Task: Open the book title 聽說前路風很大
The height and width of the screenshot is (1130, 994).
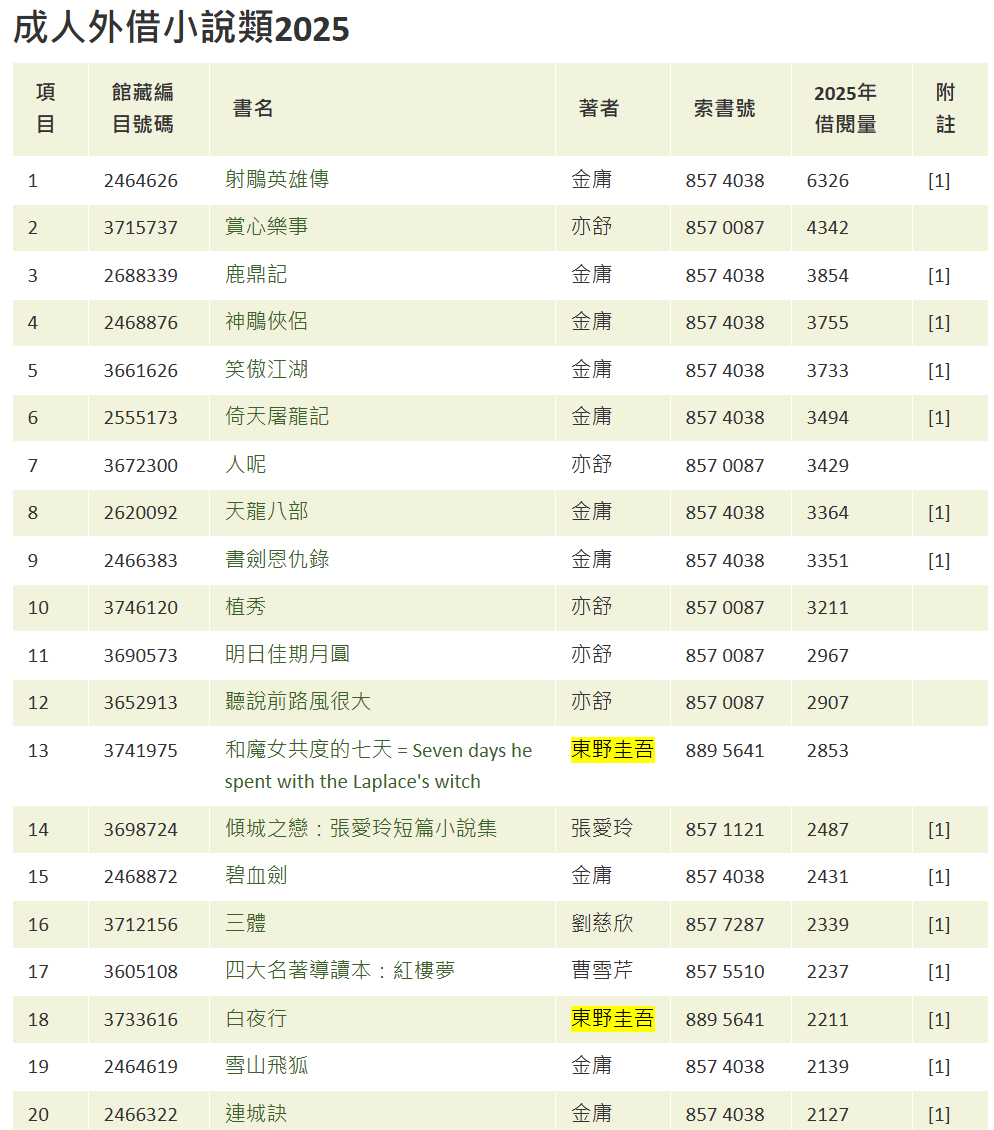Action: click(298, 702)
